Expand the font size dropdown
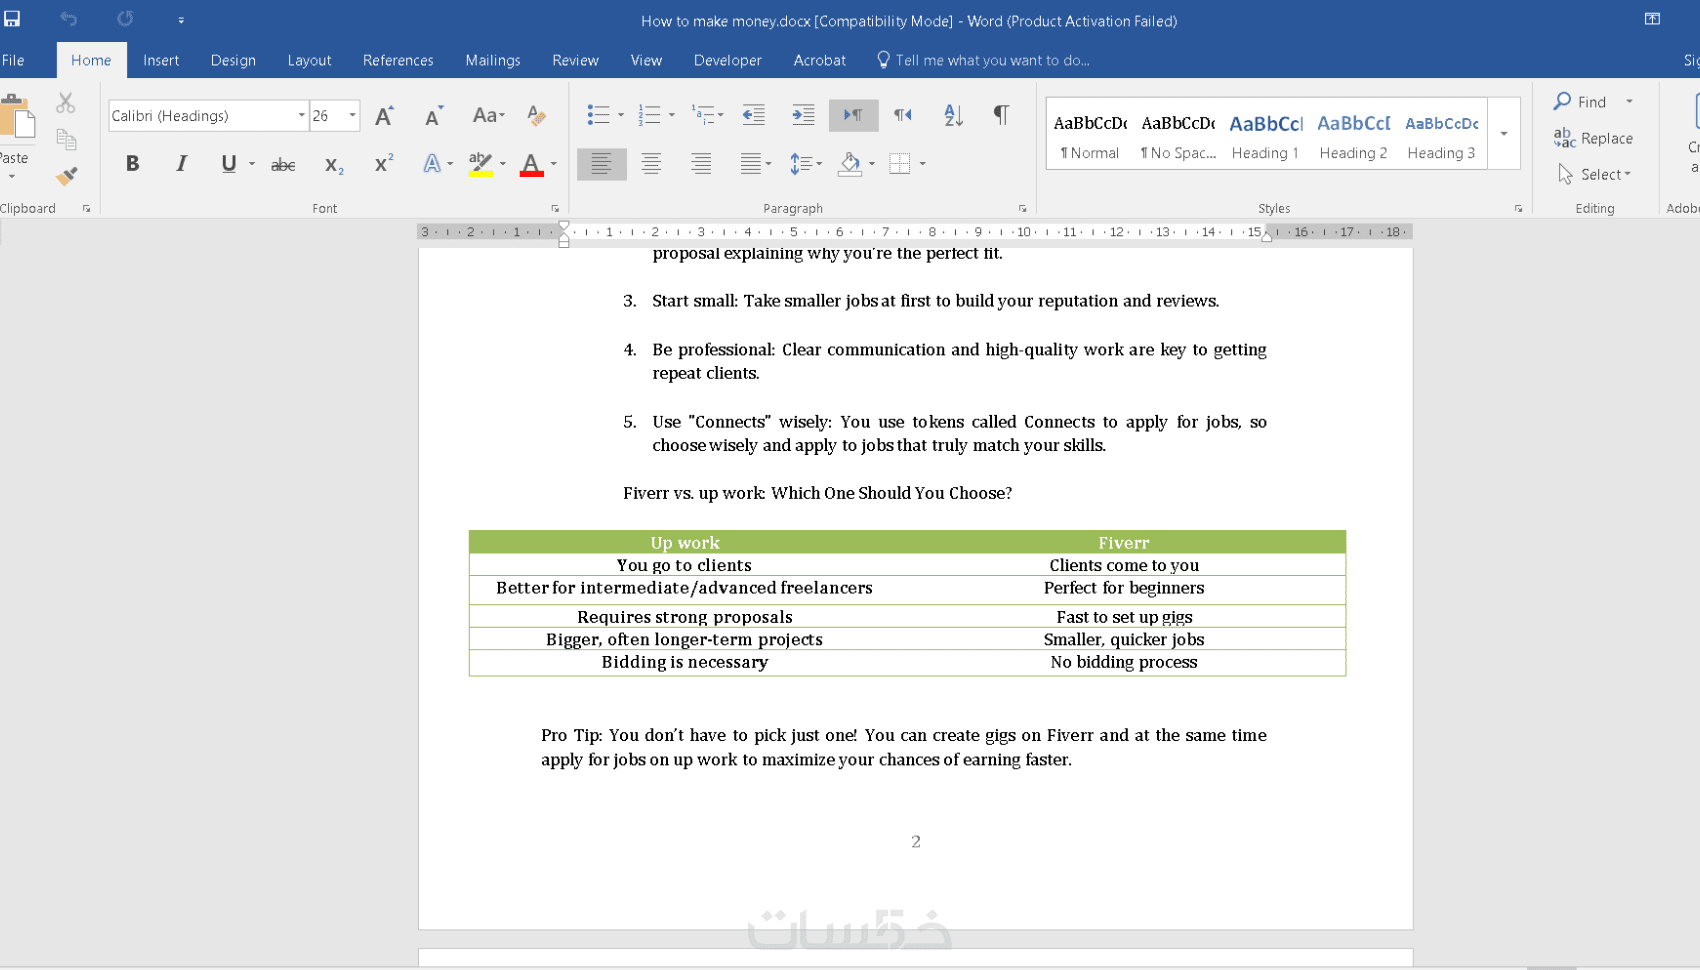Screen dimensions: 1700x970 pyautogui.click(x=352, y=116)
